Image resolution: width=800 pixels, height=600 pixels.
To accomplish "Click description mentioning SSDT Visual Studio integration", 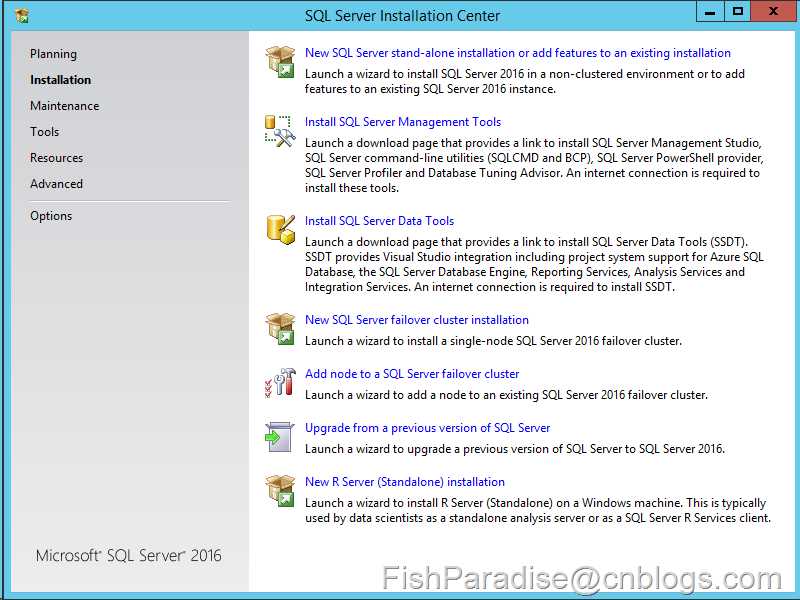I will pos(534,264).
